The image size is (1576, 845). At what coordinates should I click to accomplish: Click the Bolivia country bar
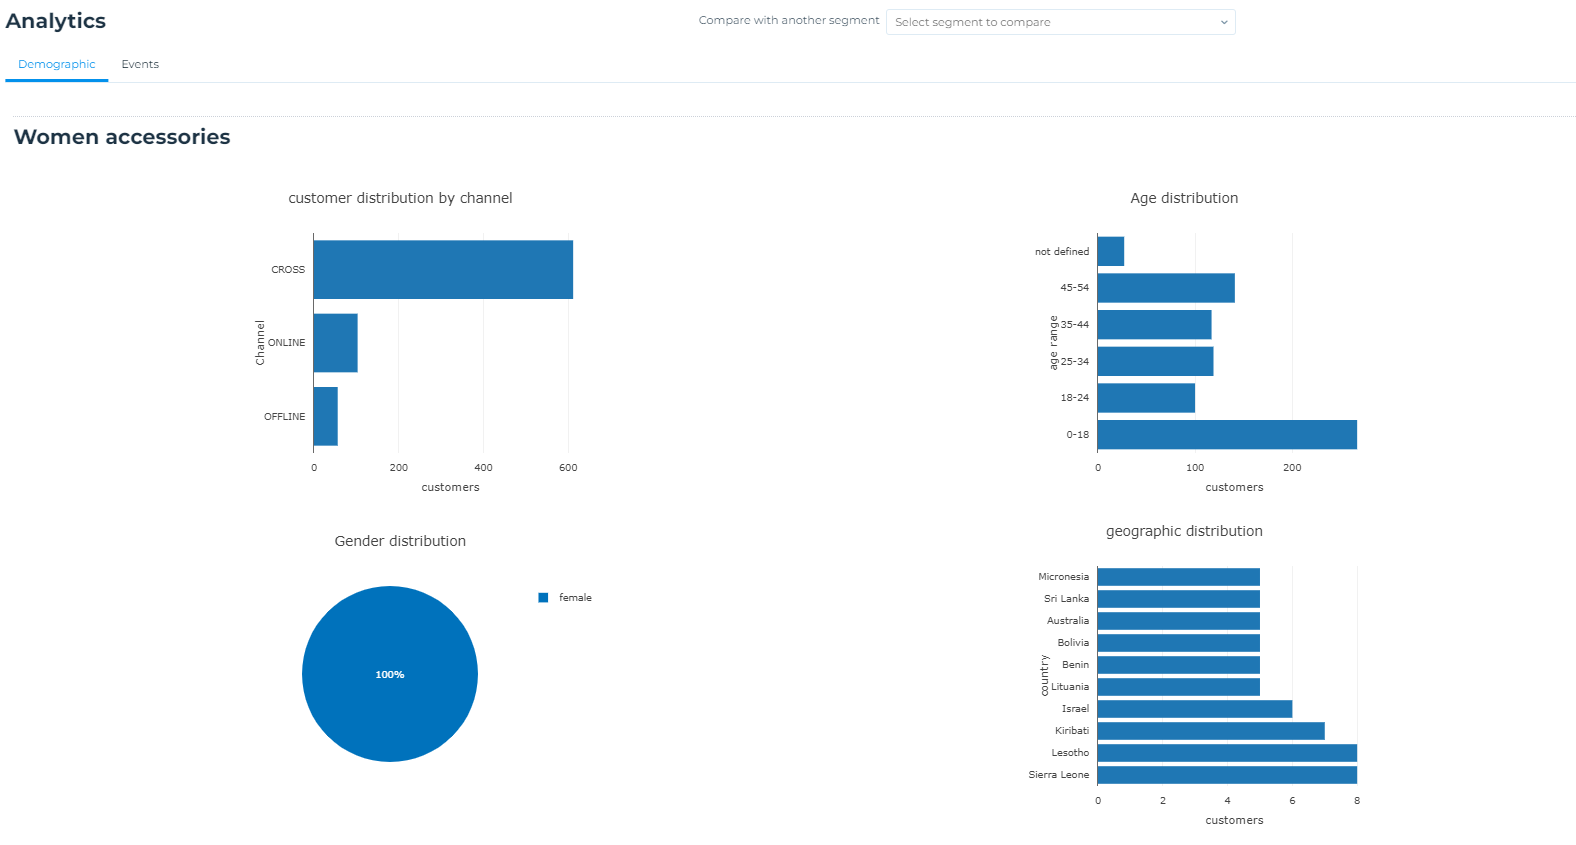point(1178,643)
